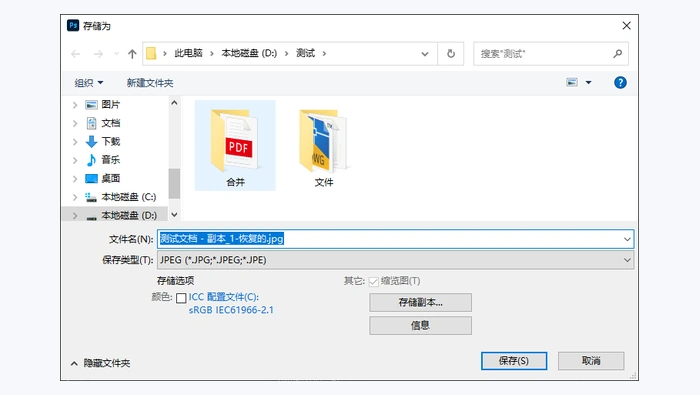Image resolution: width=700 pixels, height=395 pixels.
Task: Click the 存储副本... button
Action: (x=420, y=303)
